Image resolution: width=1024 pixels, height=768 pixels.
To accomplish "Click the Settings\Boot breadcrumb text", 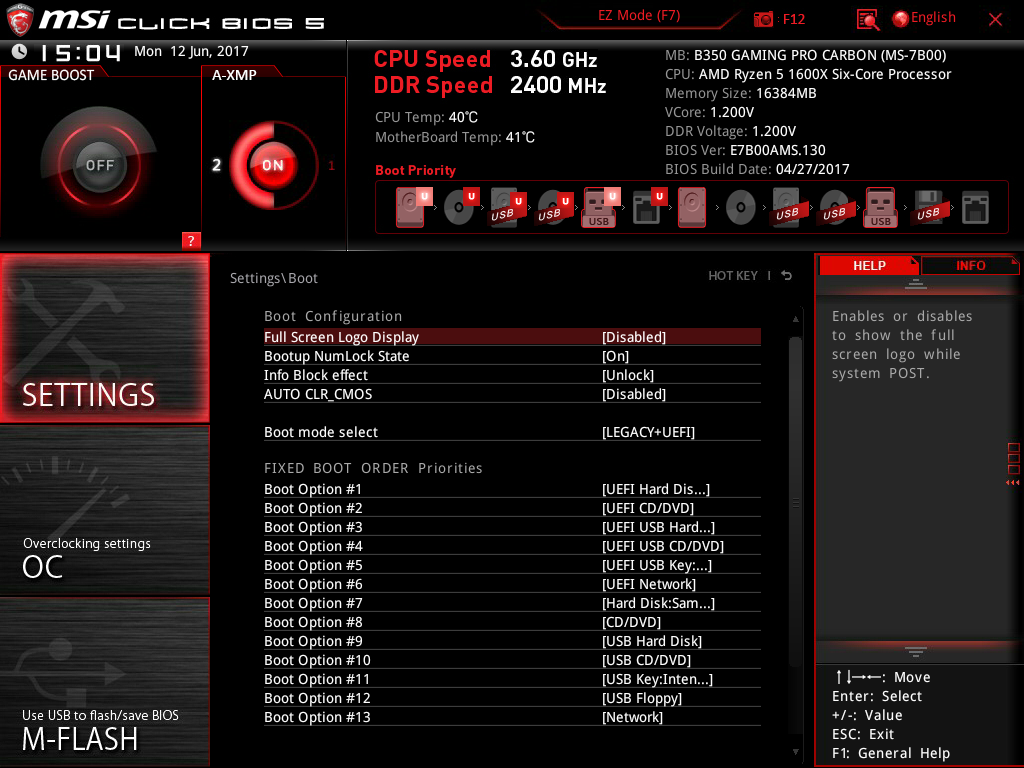I will click(x=274, y=278).
